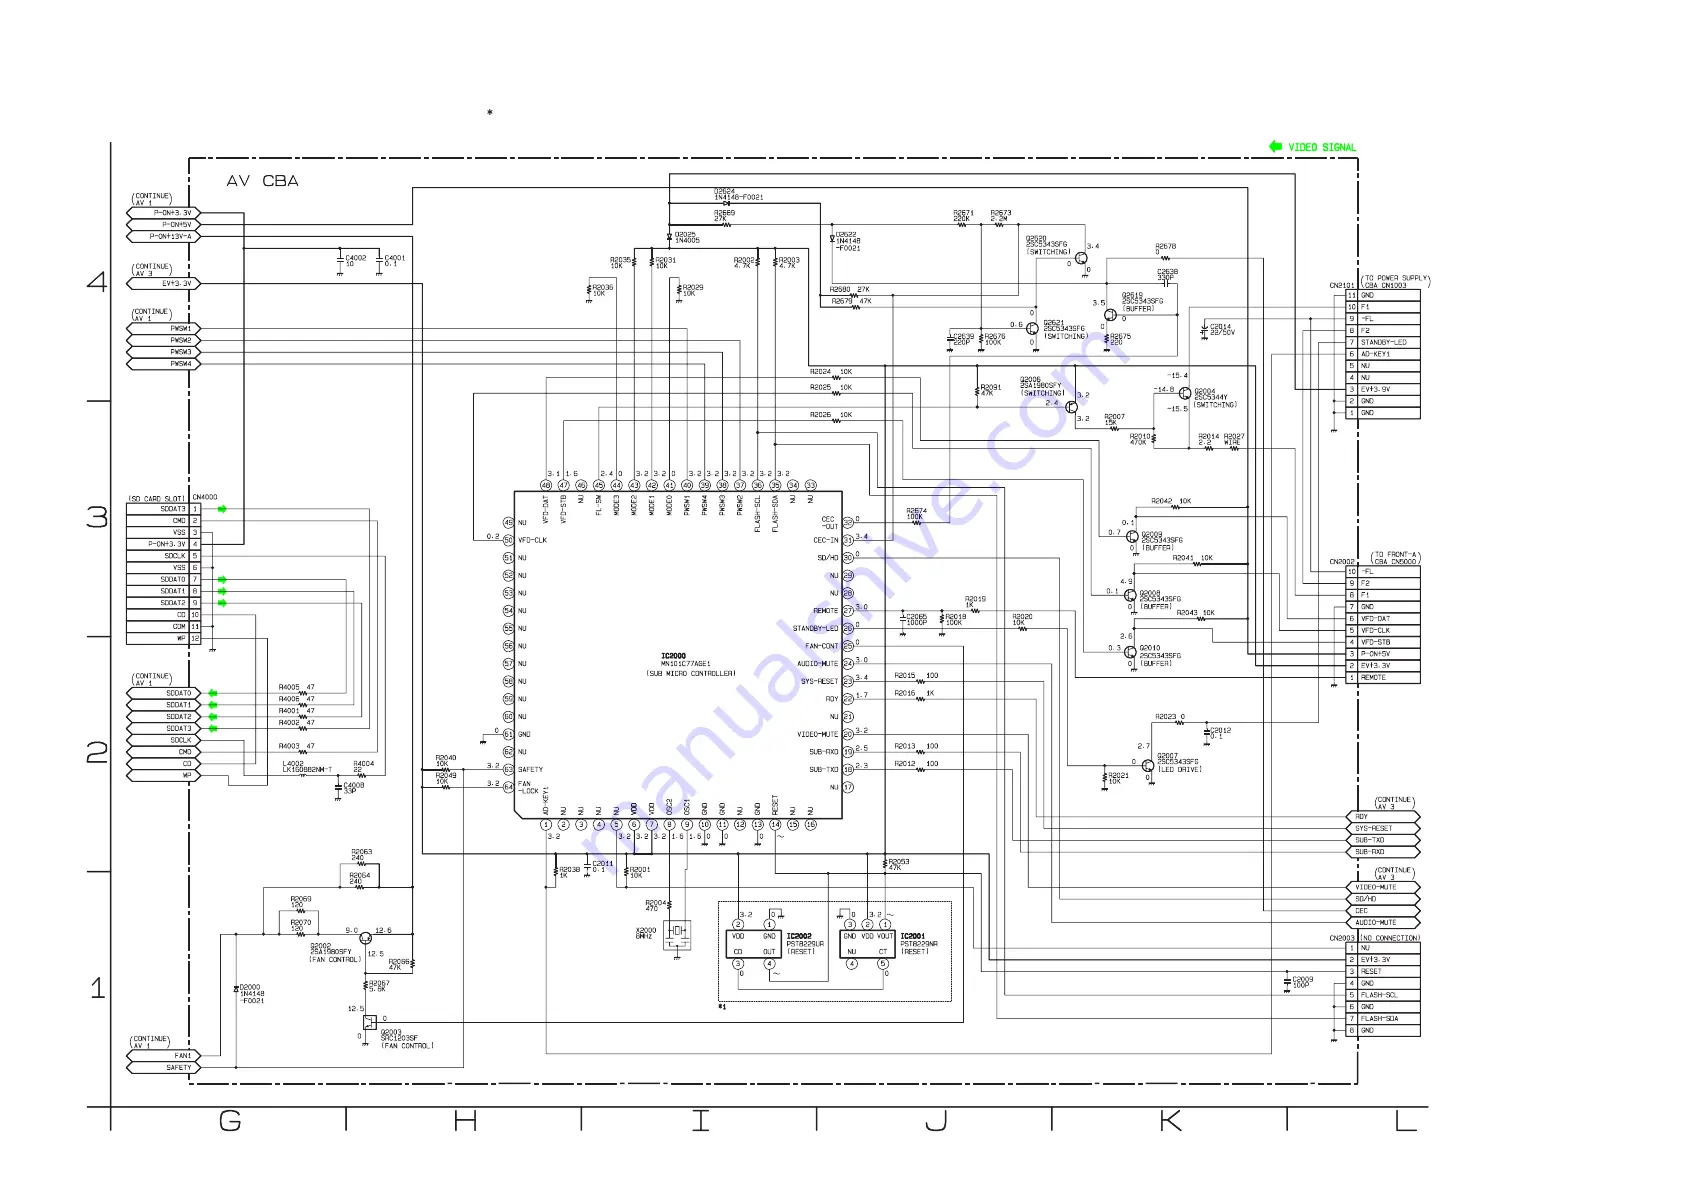Select the IC2002 reset IC label
Image resolution: width=1701 pixels, height=1191 pixels.
[799, 936]
